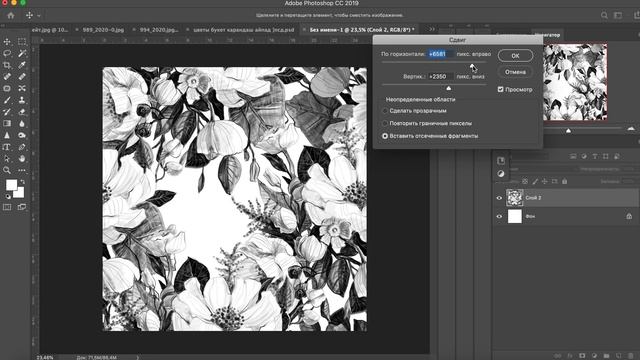Select the Move tool in the toolbox
The image size is (640, 360).
click(x=7, y=42)
